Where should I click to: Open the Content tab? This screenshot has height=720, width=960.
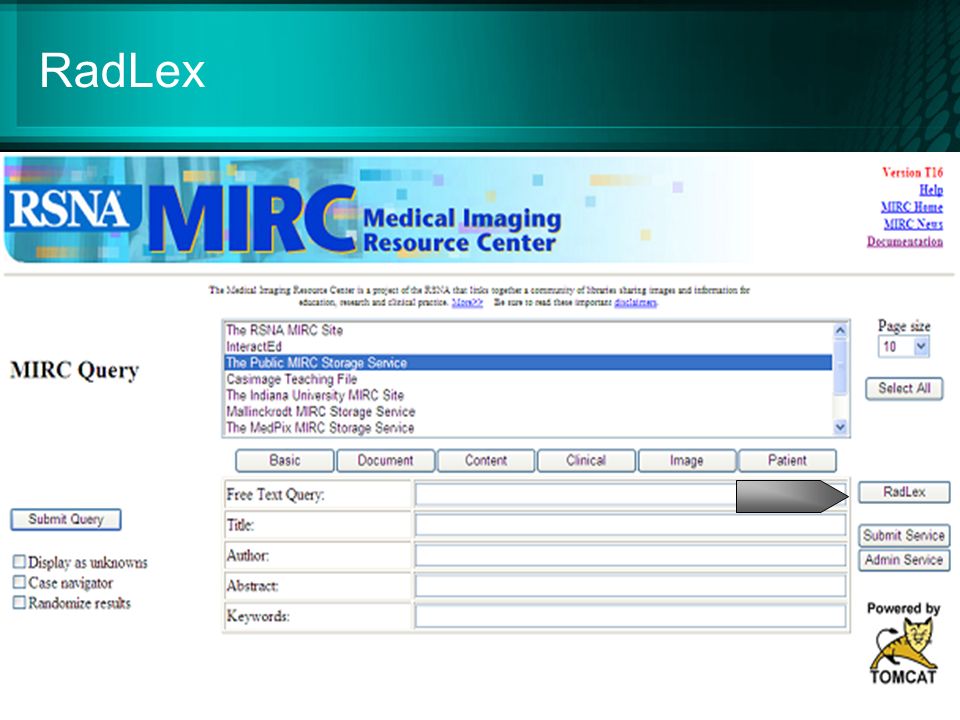[x=486, y=460]
